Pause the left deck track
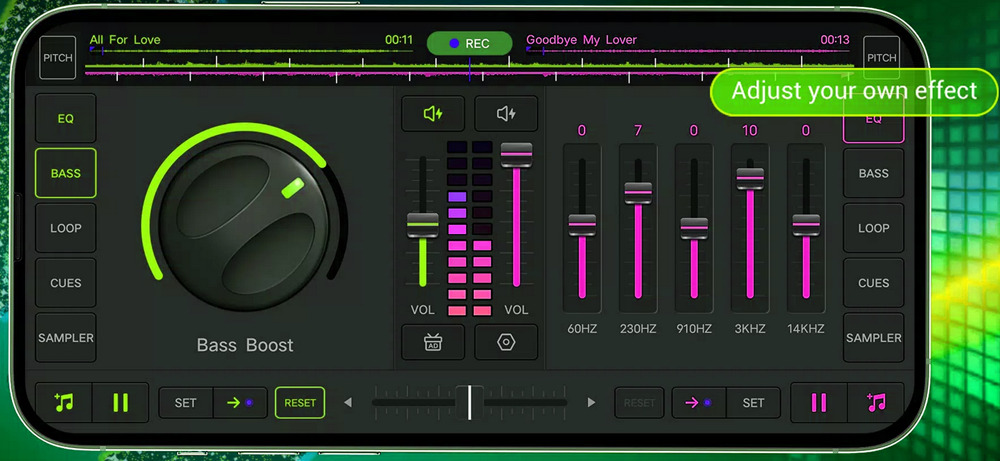This screenshot has width=1000, height=461. [x=121, y=403]
